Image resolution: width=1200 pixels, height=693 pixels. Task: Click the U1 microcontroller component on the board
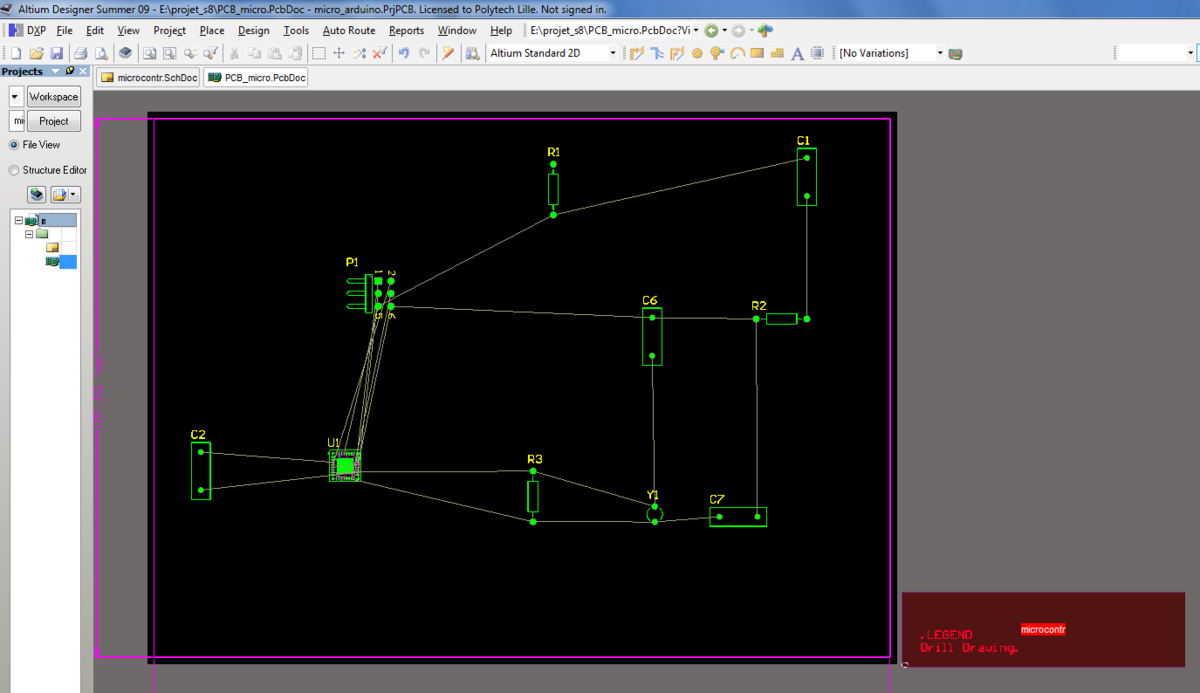[x=345, y=465]
